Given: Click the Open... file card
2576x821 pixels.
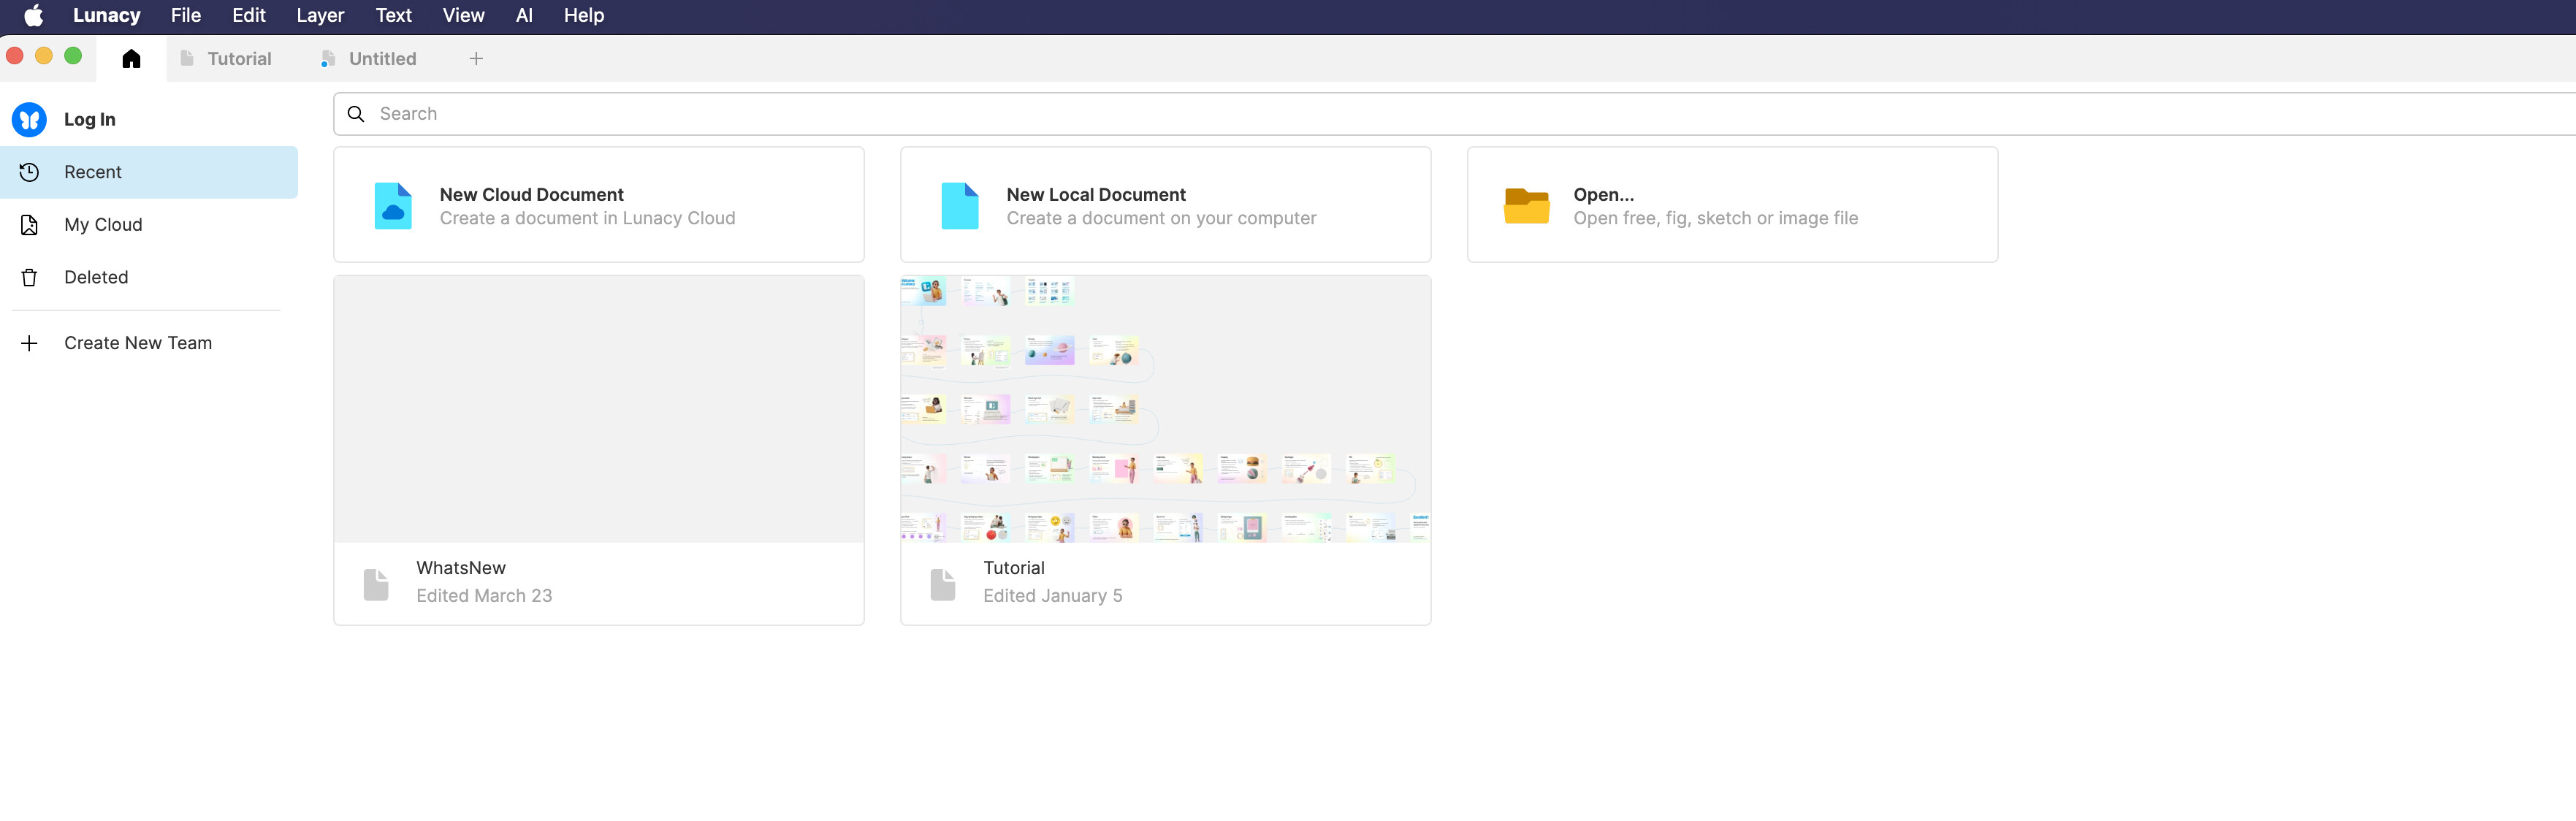Looking at the screenshot, I should coord(1733,205).
